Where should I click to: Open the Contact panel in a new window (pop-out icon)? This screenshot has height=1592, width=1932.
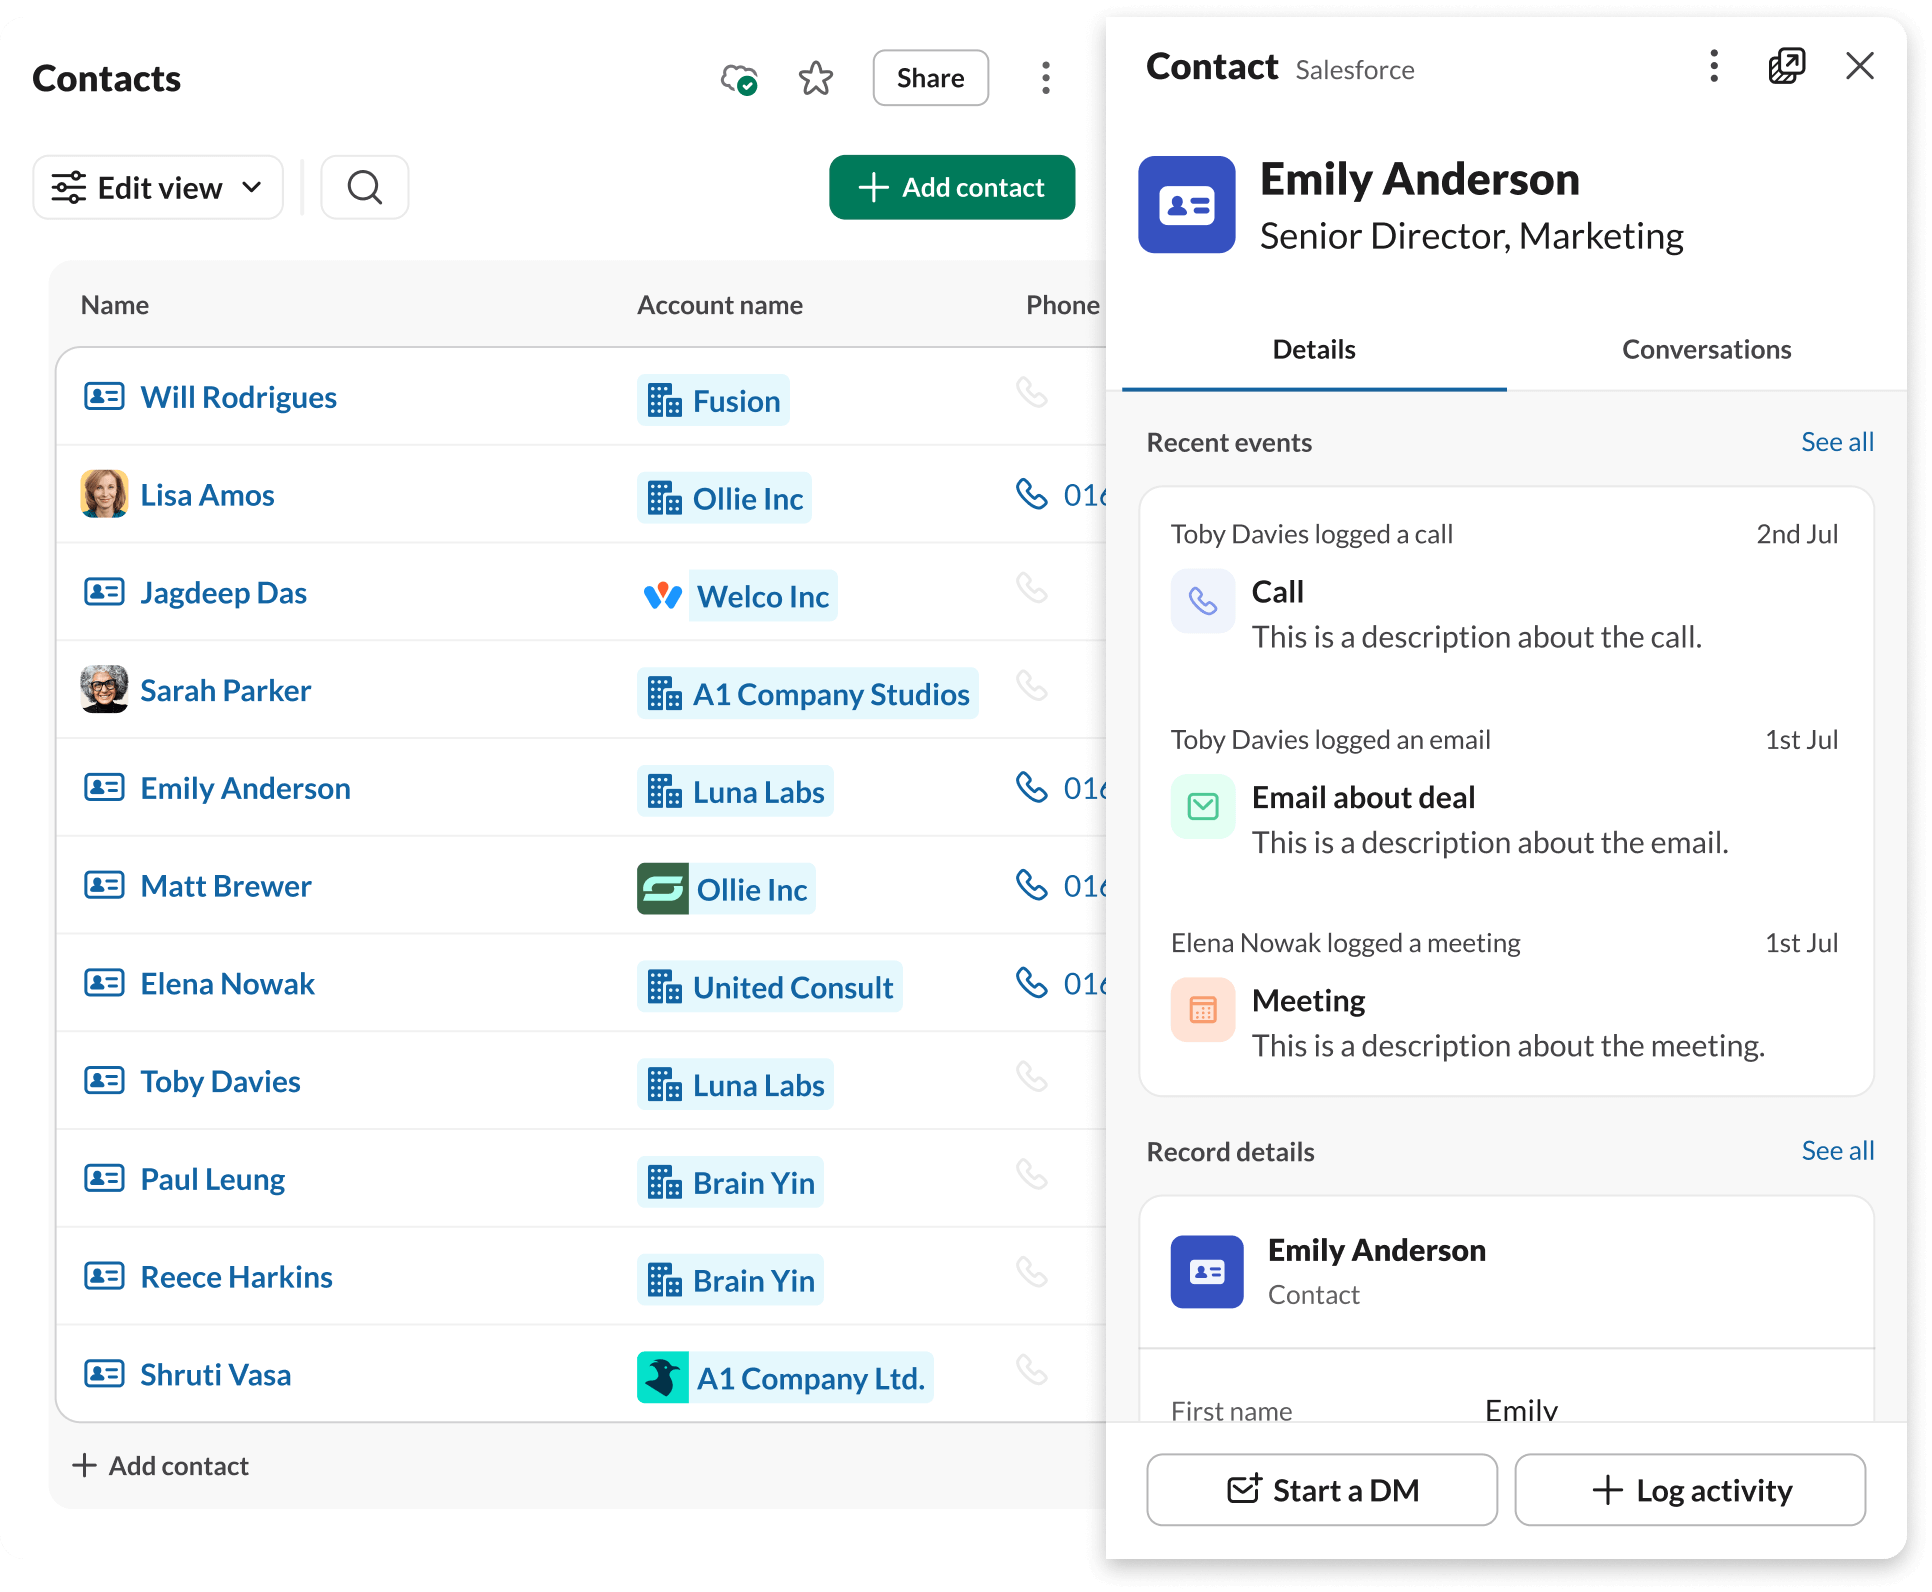1787,66
